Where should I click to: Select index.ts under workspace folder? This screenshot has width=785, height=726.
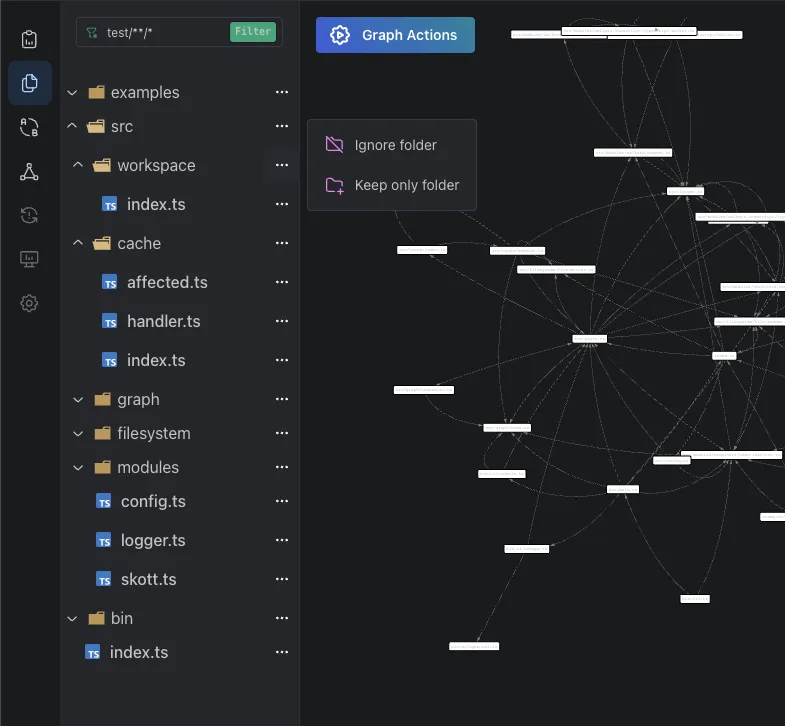pyautogui.click(x=156, y=204)
